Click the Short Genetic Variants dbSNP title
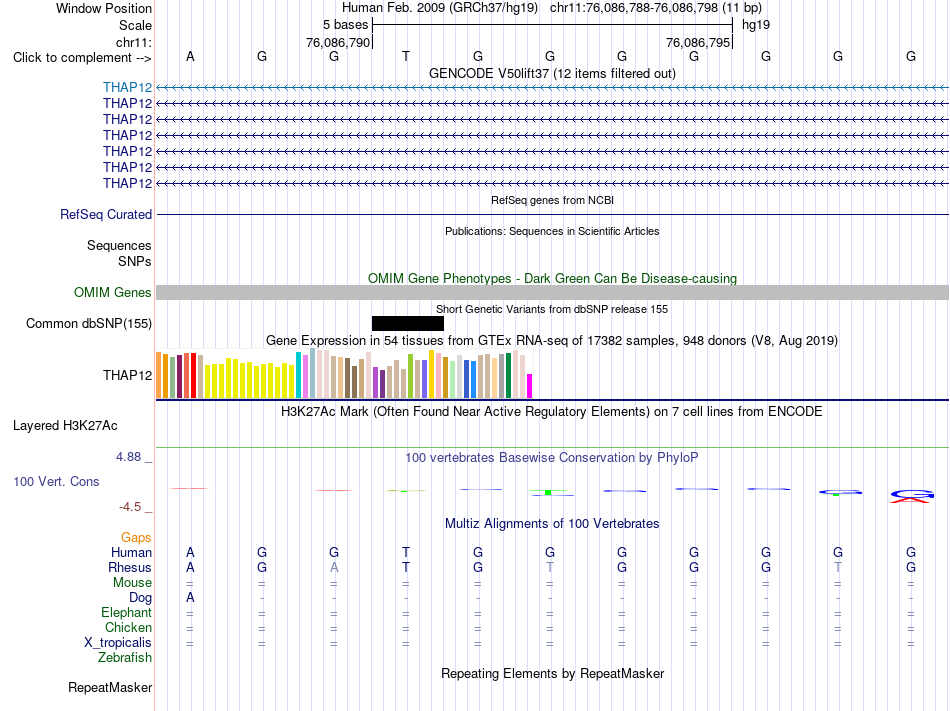This screenshot has width=950, height=711. (x=552, y=309)
